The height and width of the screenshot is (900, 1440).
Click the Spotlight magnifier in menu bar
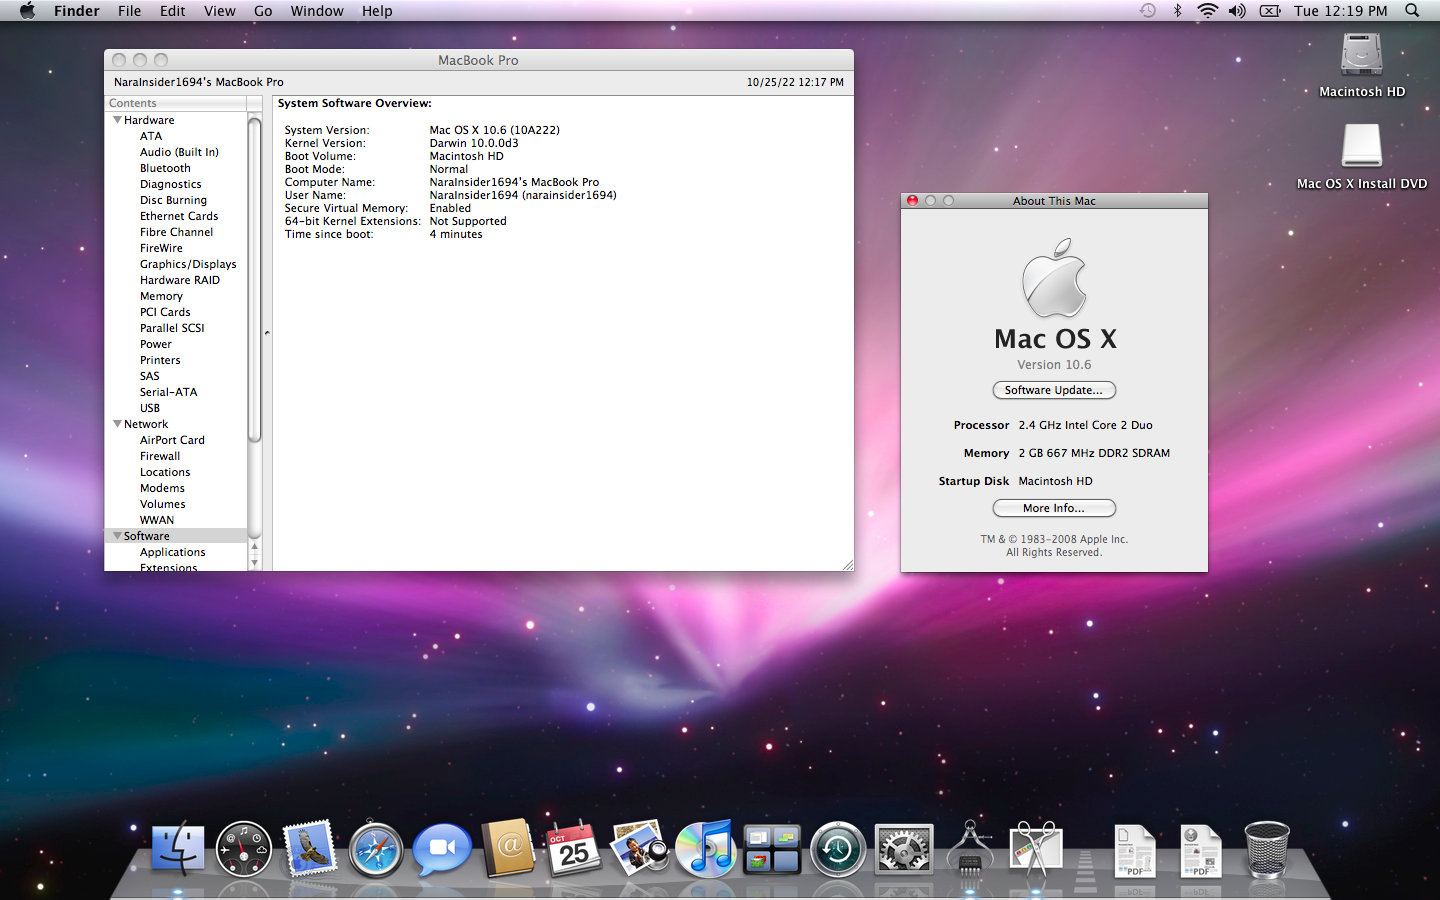point(1412,11)
